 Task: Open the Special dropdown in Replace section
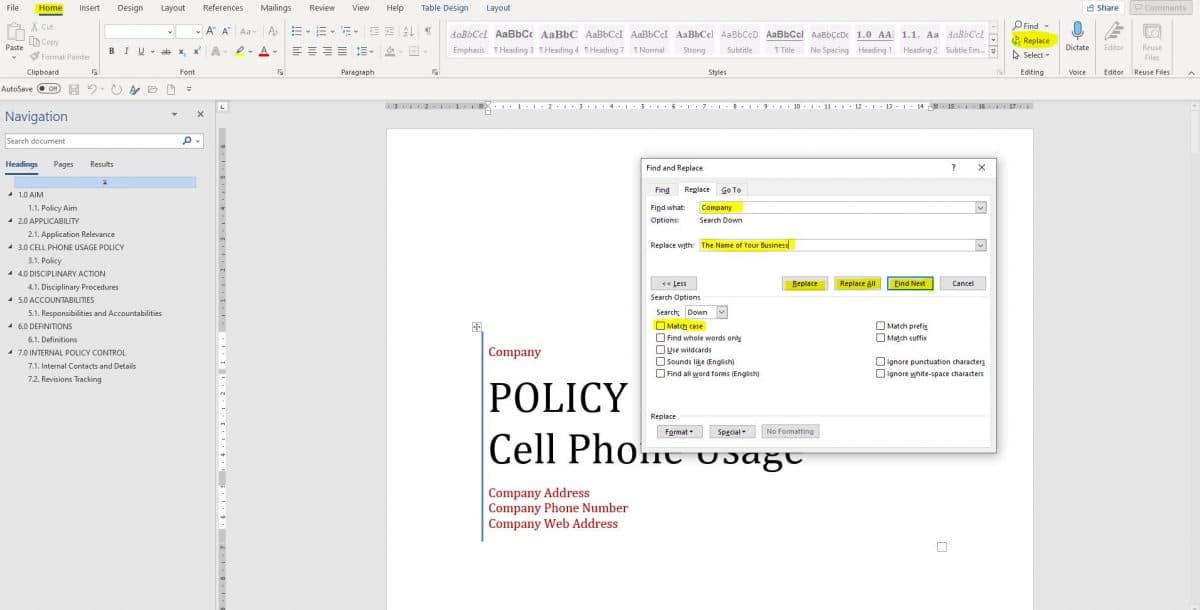coord(731,431)
